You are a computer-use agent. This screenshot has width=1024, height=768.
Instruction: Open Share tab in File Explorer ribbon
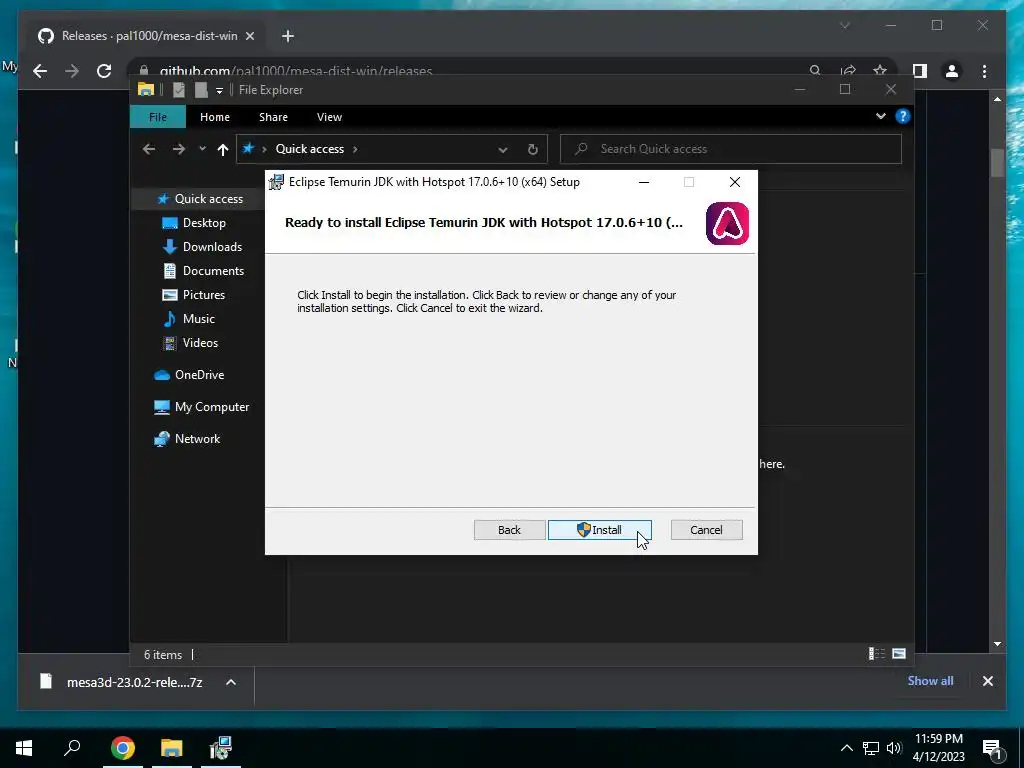273,117
